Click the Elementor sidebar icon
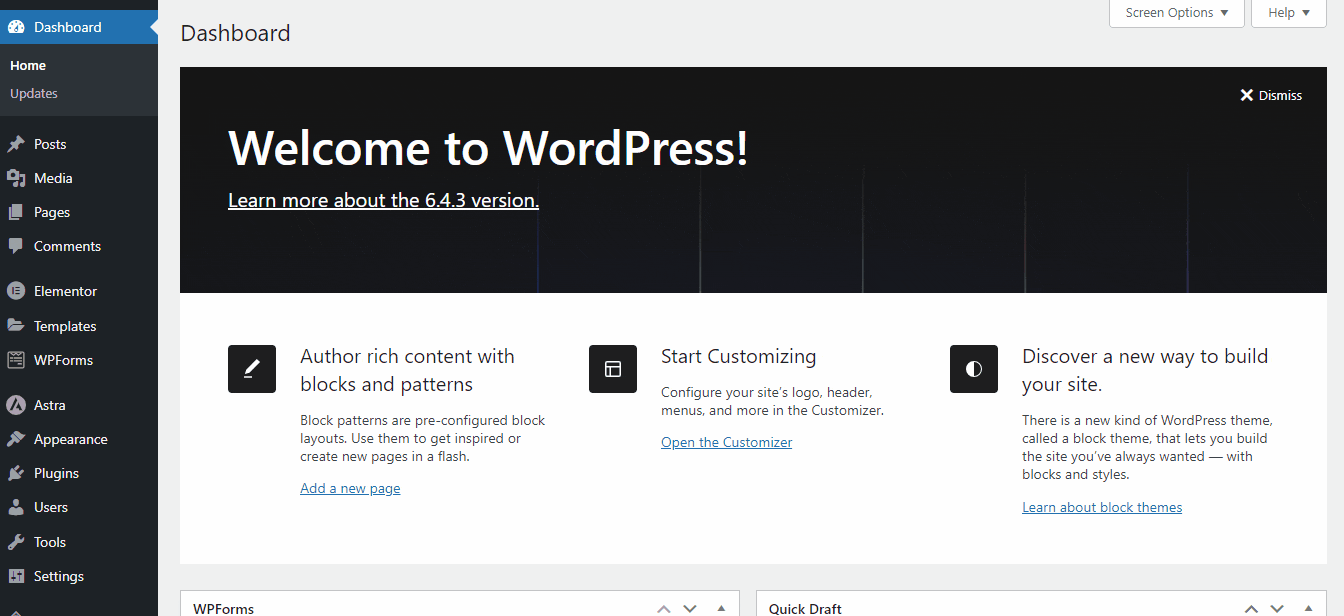Screen dimensions: 1344x616 [x=18, y=291]
